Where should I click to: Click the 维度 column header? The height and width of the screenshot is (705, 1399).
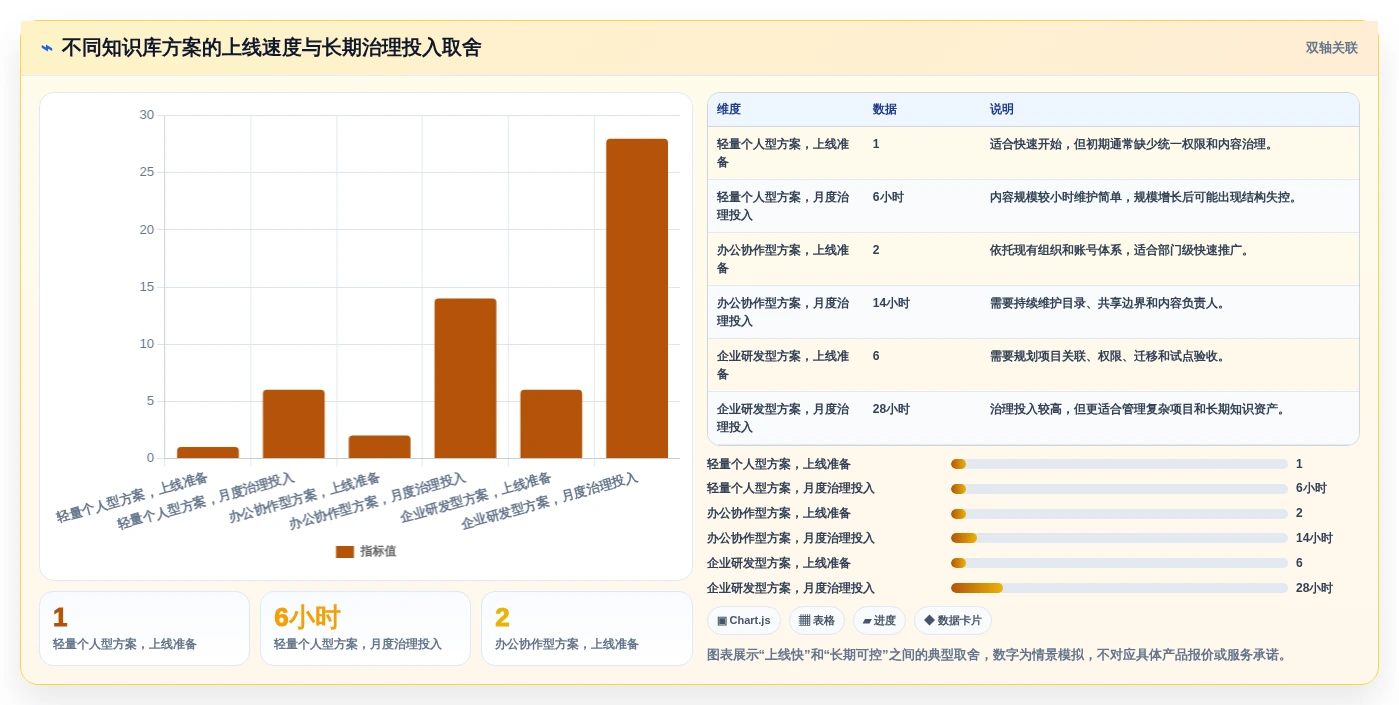point(729,110)
